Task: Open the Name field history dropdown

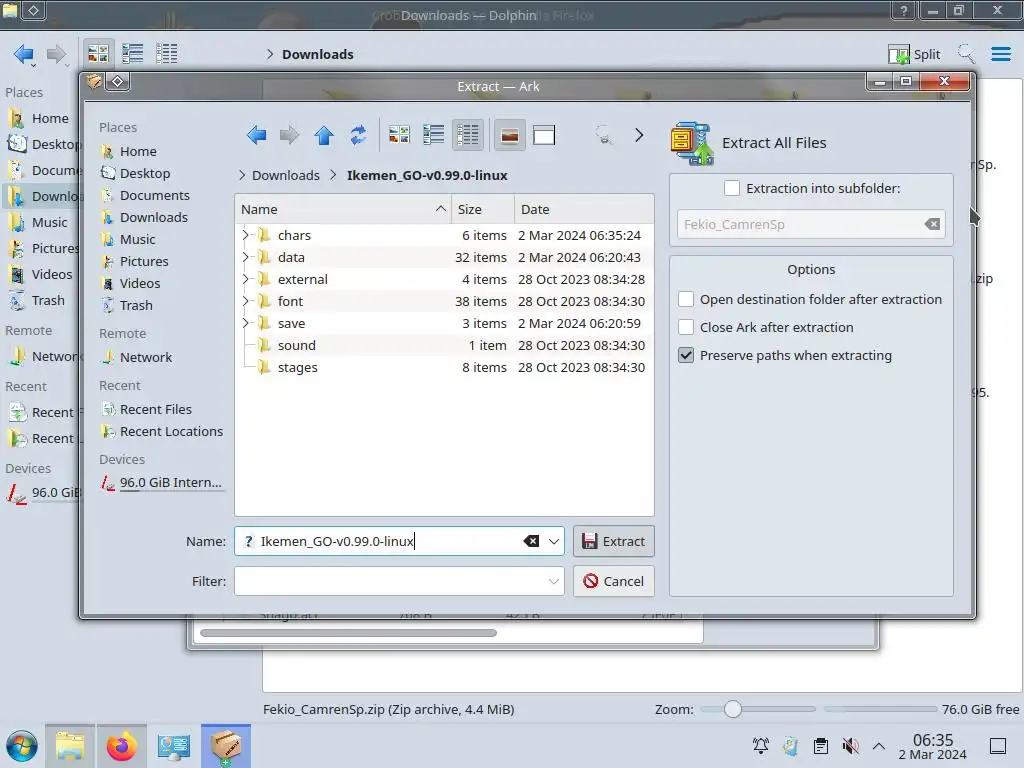Action: [x=554, y=541]
